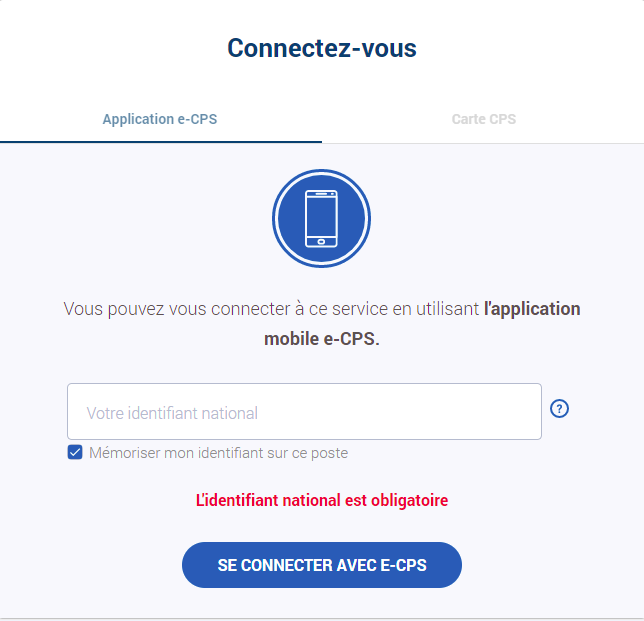Focus the 'Votre identifiant national' input field

(304, 412)
